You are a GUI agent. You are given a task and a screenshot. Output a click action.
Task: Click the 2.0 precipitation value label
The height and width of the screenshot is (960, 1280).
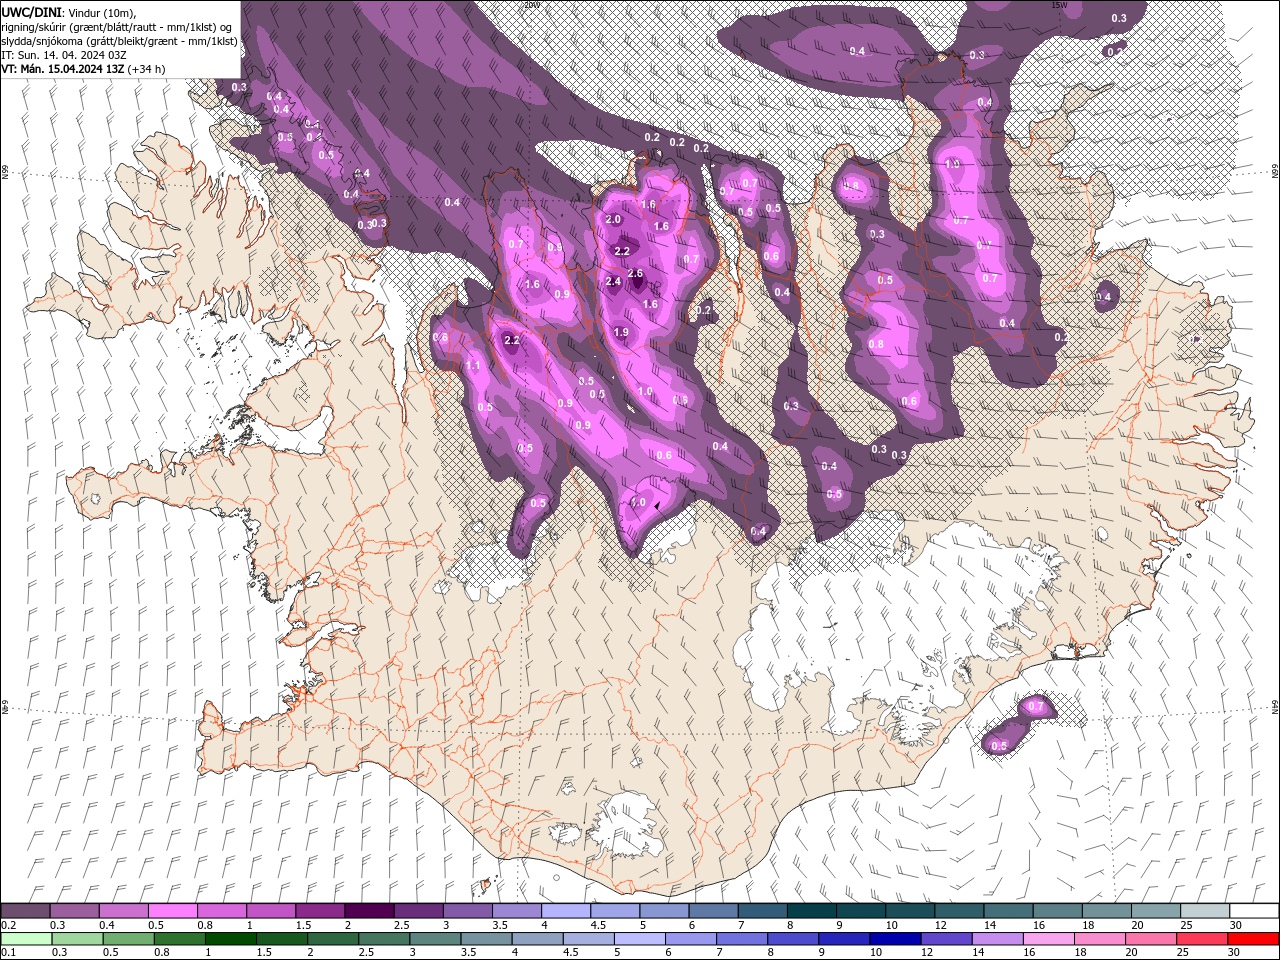tap(613, 220)
